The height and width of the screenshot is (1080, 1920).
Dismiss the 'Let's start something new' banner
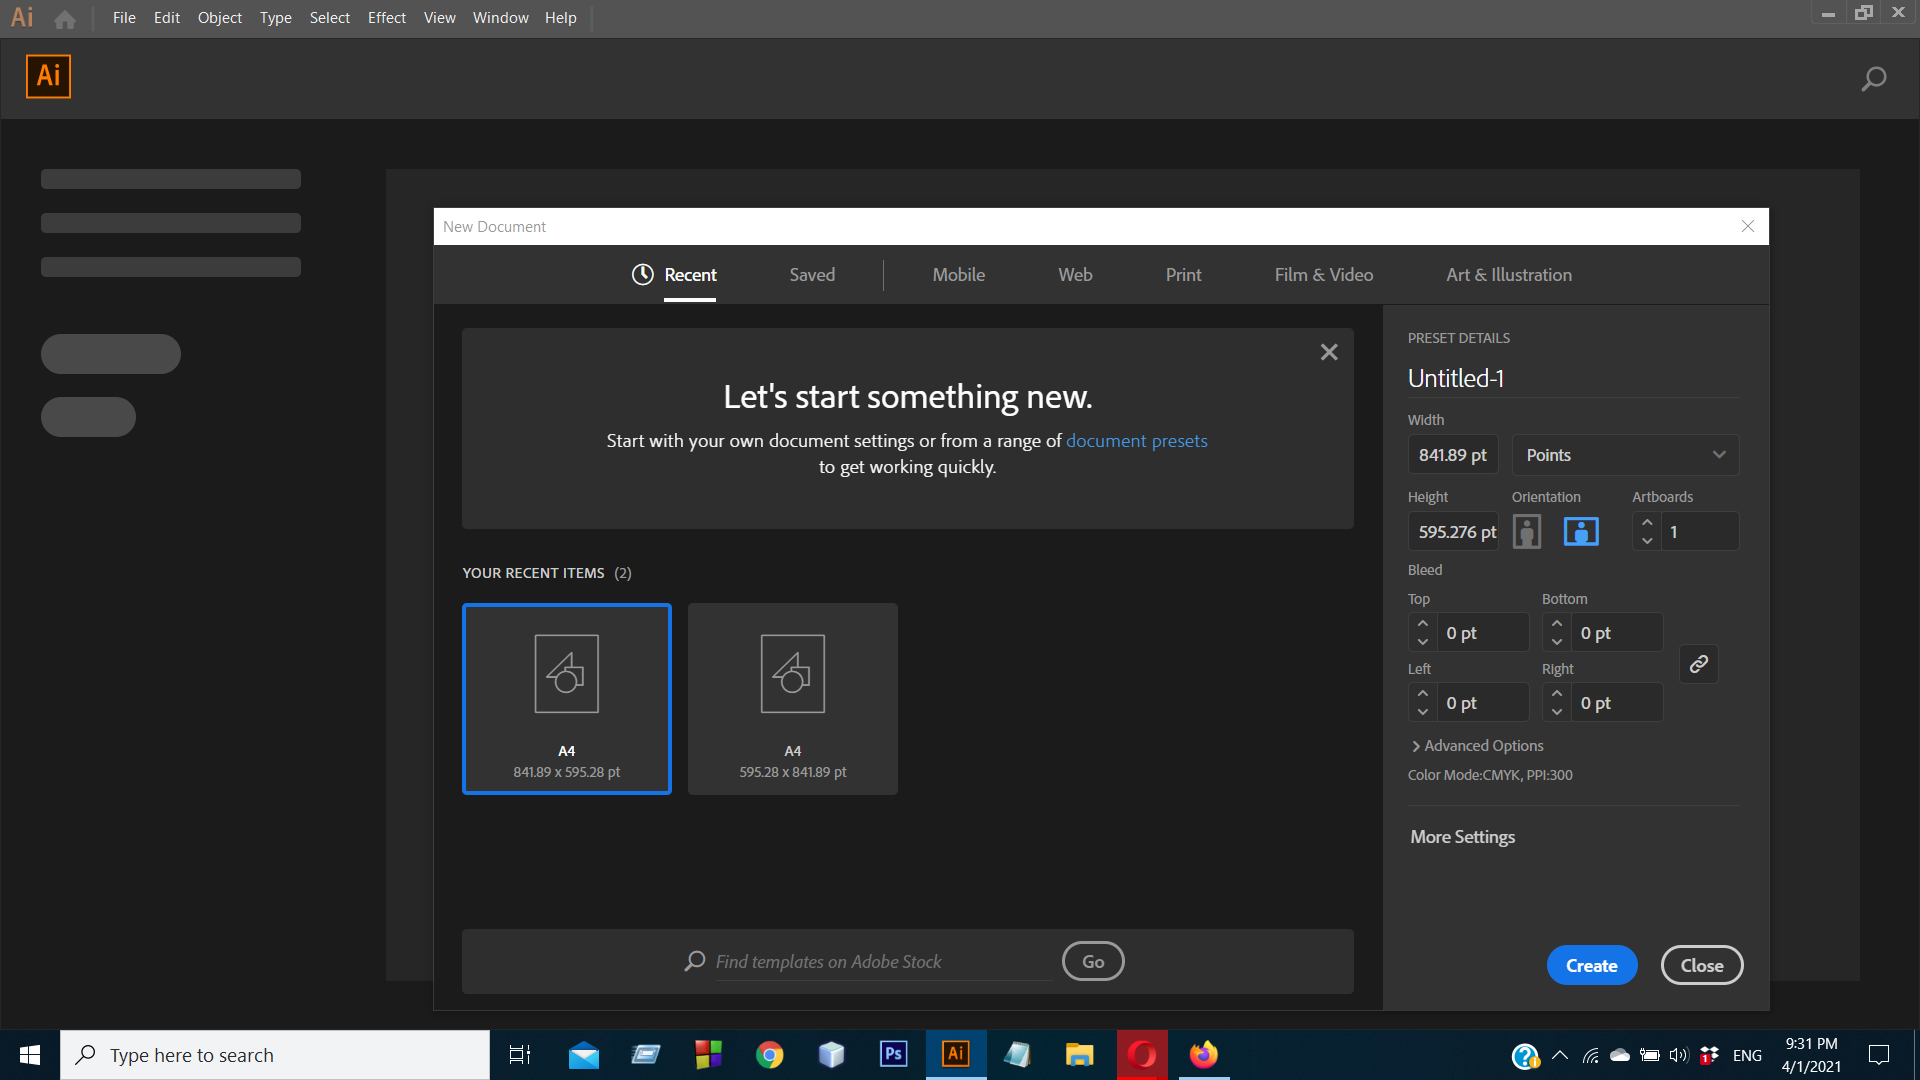click(x=1329, y=352)
